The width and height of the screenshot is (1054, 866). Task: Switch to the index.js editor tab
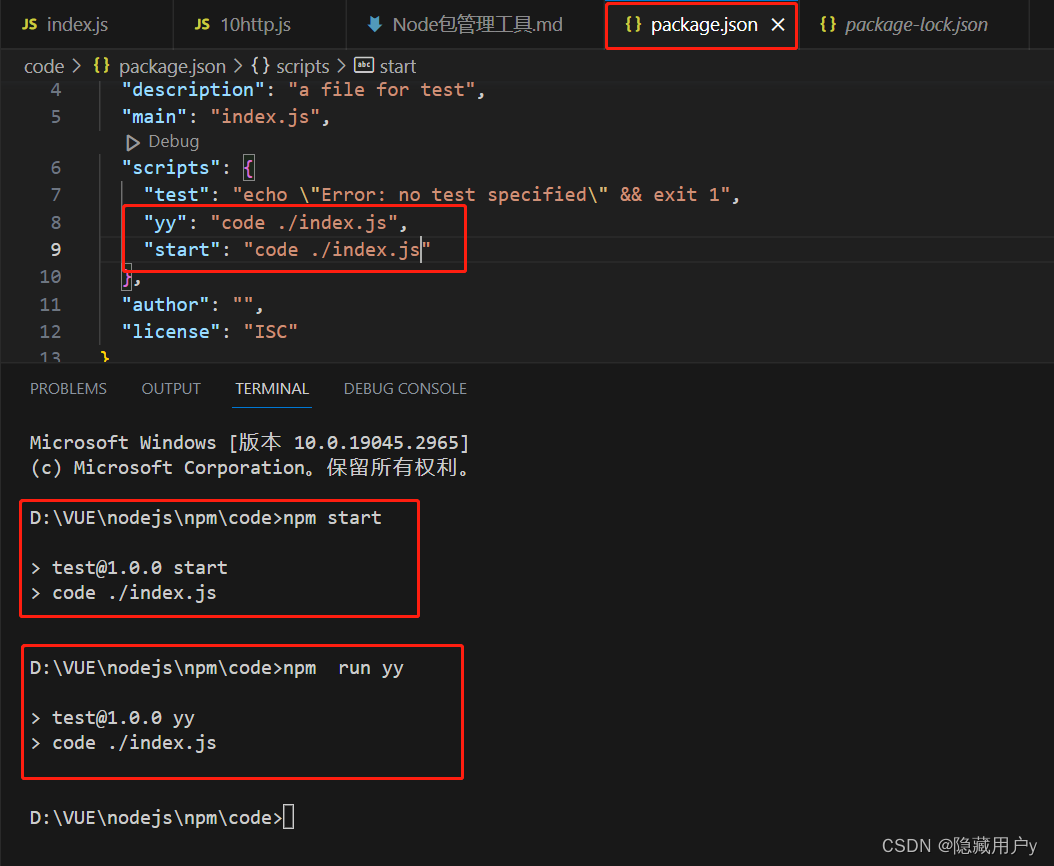click(x=86, y=25)
